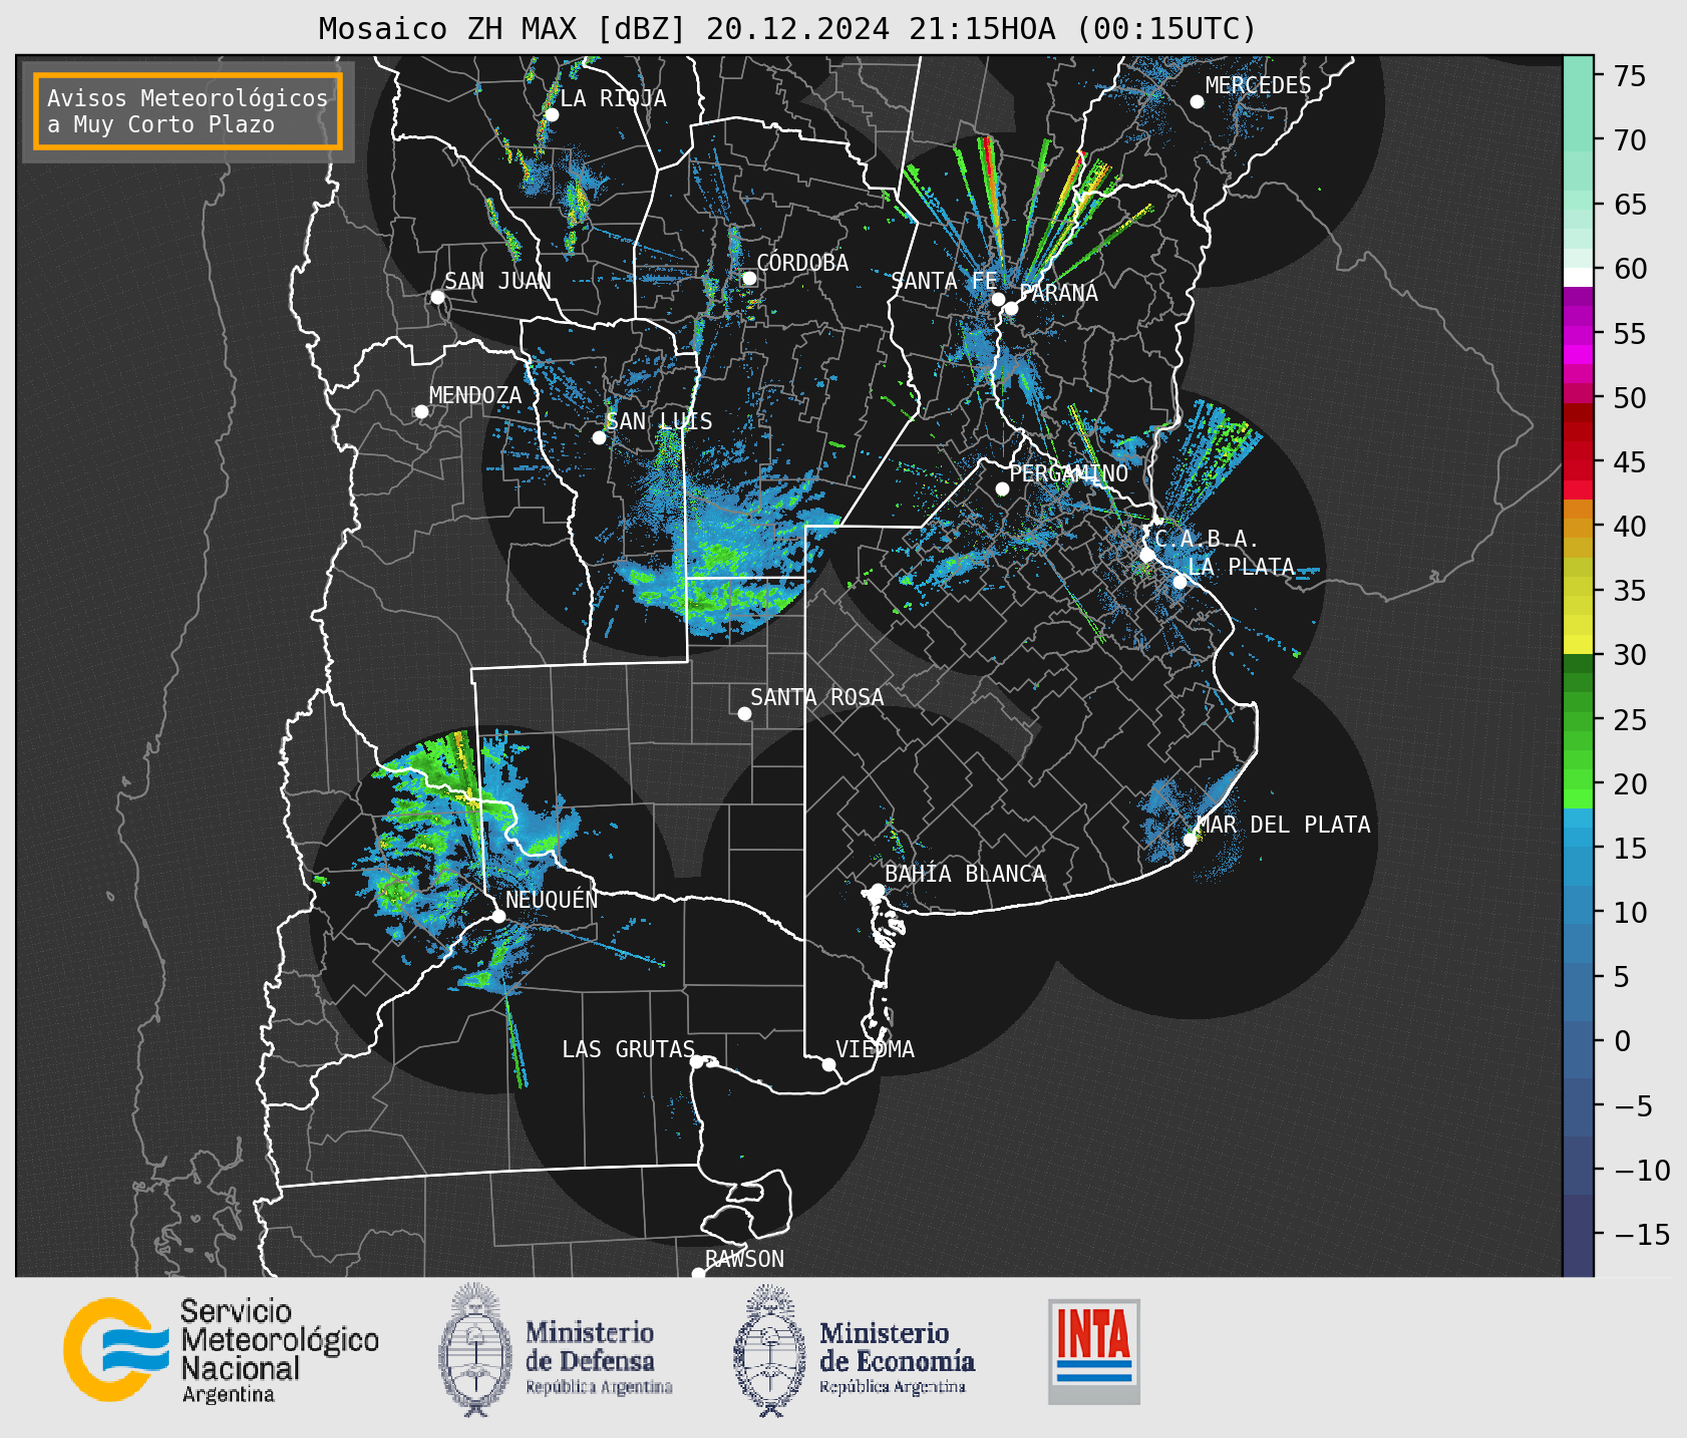Click the SANTA ROSA label
Image resolution: width=1687 pixels, height=1438 pixels.
pyautogui.click(x=817, y=697)
